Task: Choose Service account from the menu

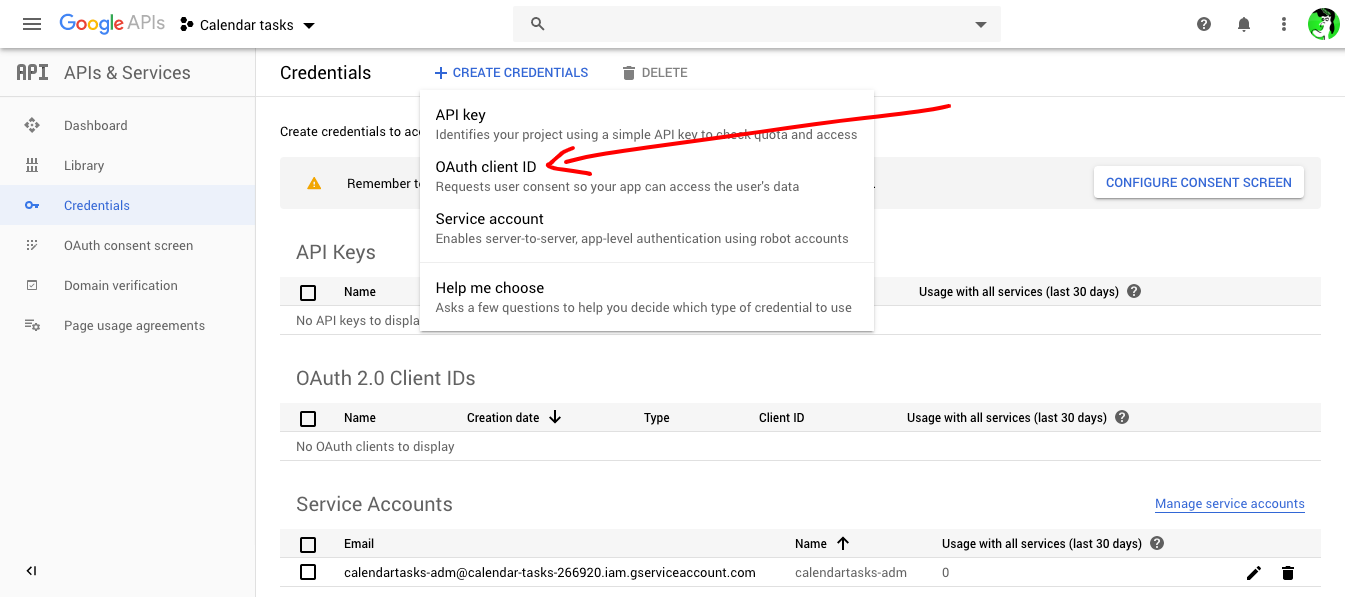Action: point(647,228)
